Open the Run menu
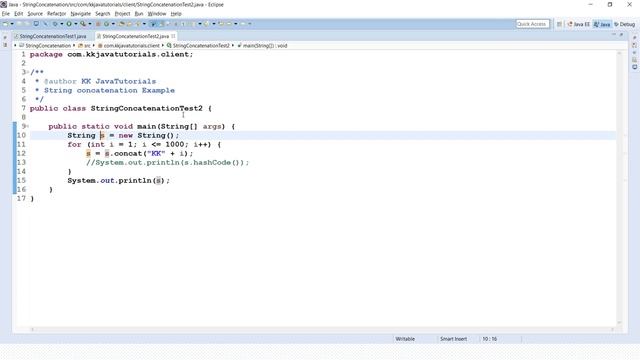The height and width of the screenshot is (360, 640). tap(139, 14)
